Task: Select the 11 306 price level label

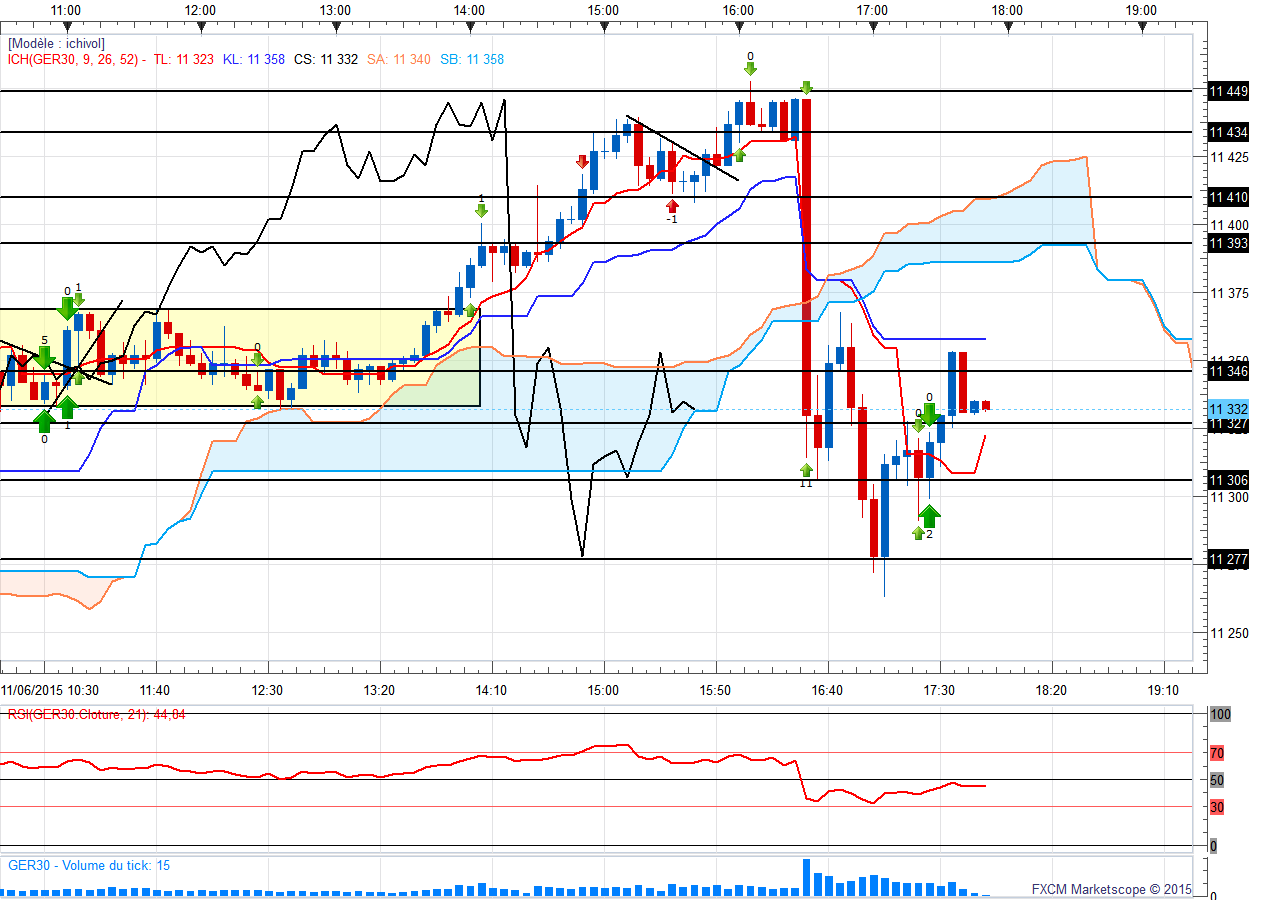Action: [x=1228, y=480]
